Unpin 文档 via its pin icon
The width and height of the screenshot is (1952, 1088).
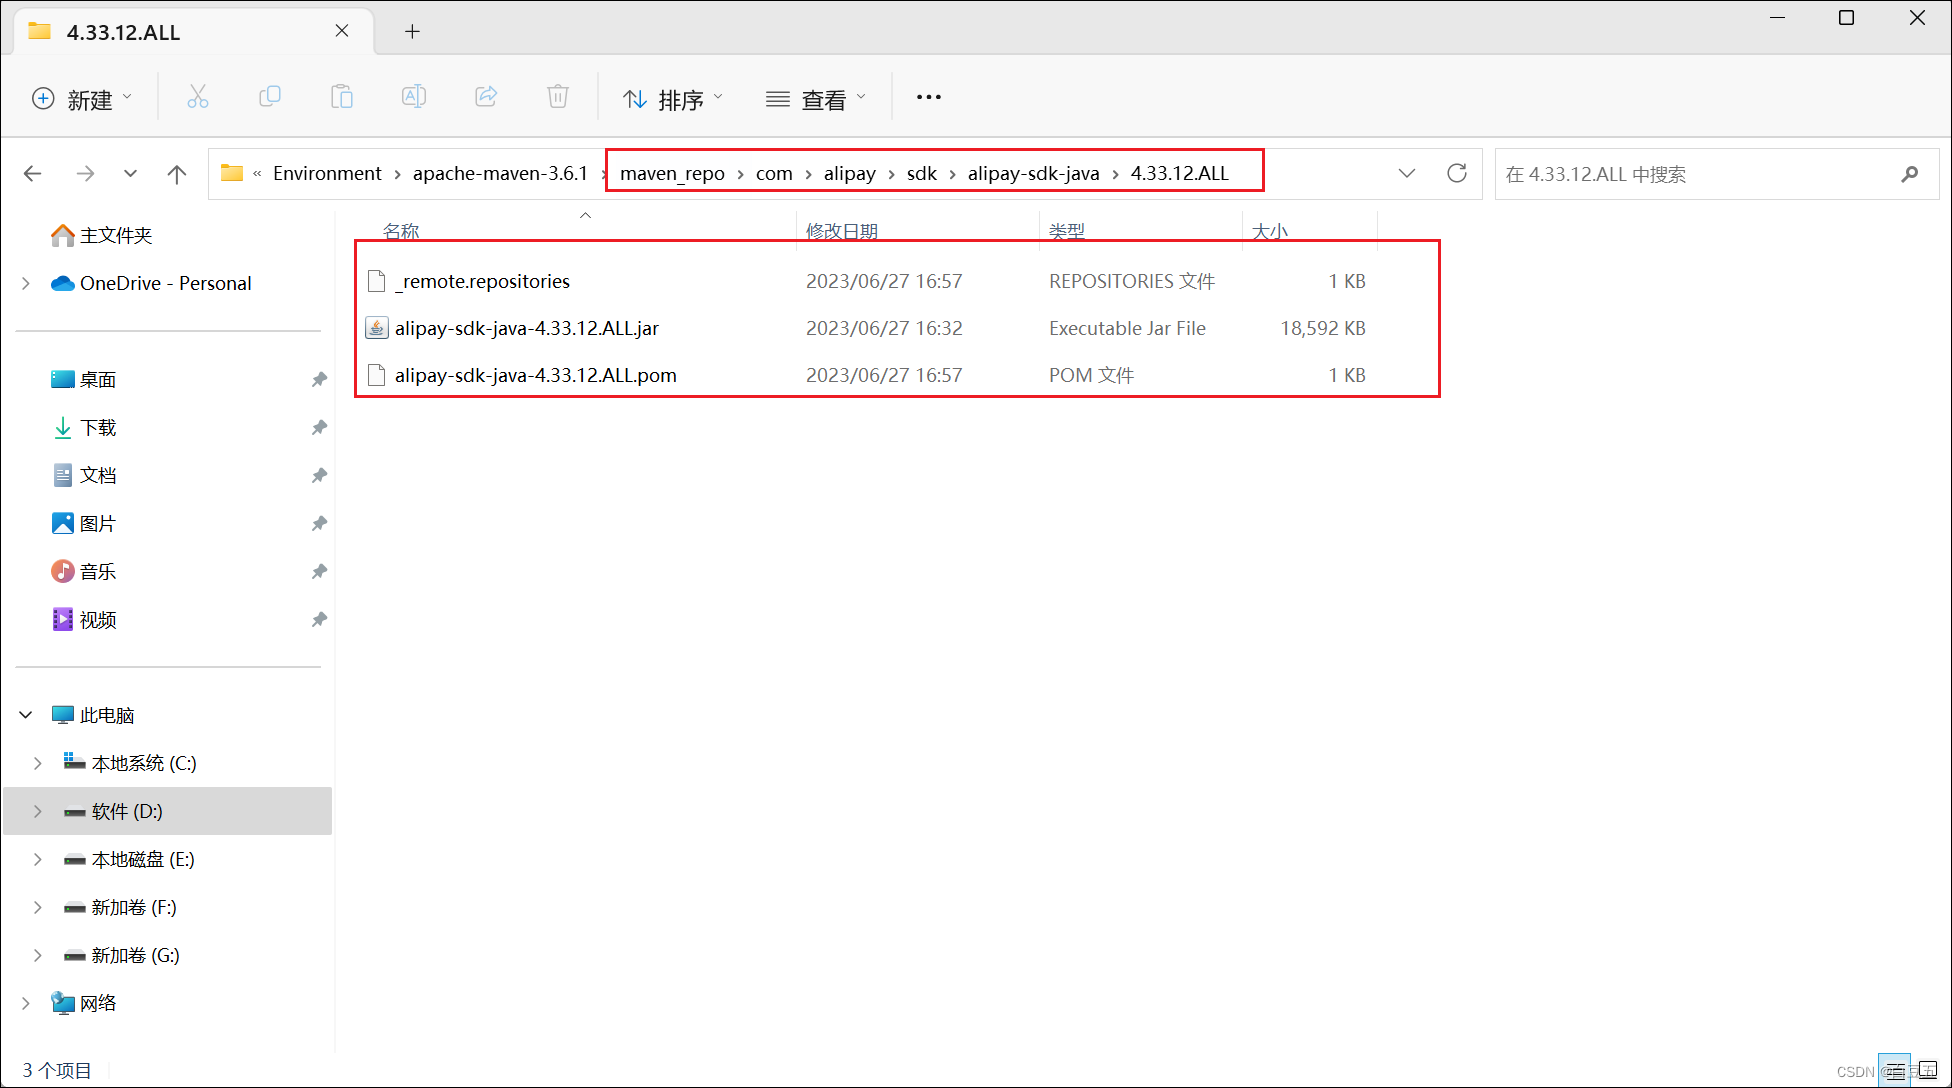tap(319, 475)
